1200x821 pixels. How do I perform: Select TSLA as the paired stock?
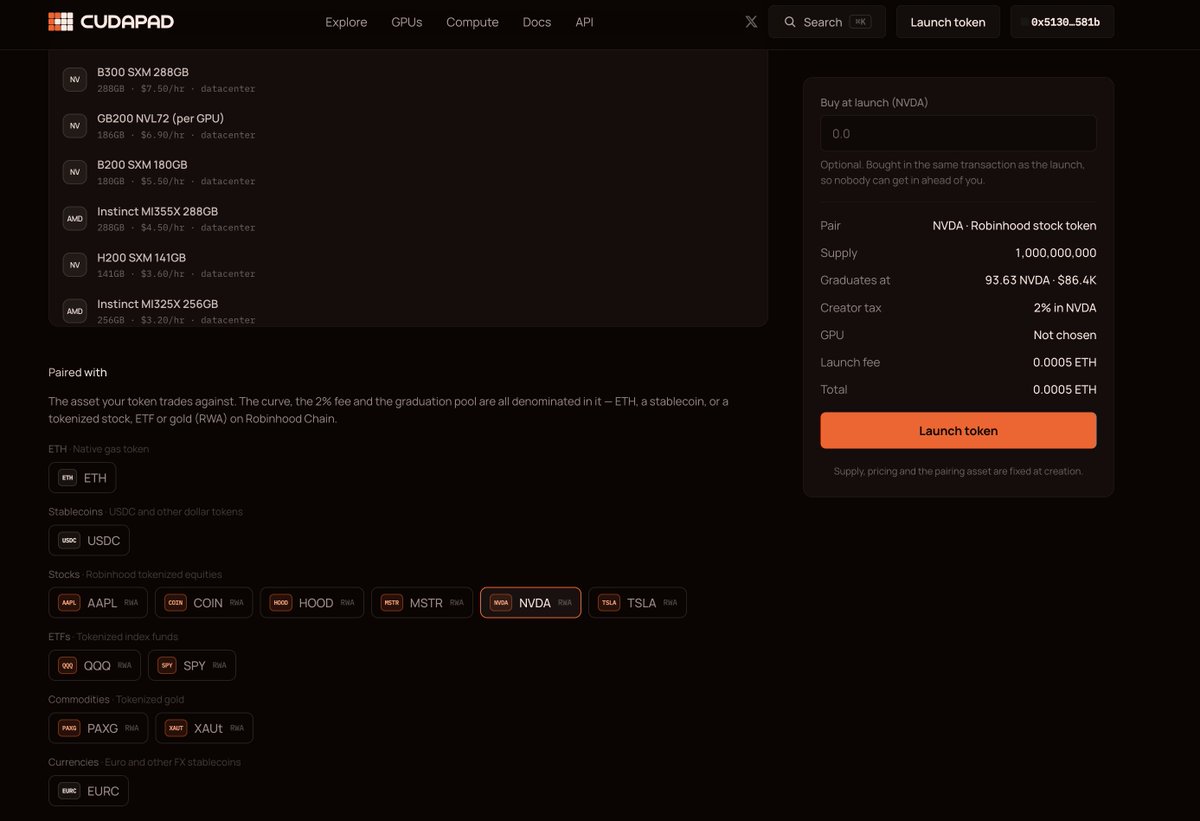tap(638, 603)
